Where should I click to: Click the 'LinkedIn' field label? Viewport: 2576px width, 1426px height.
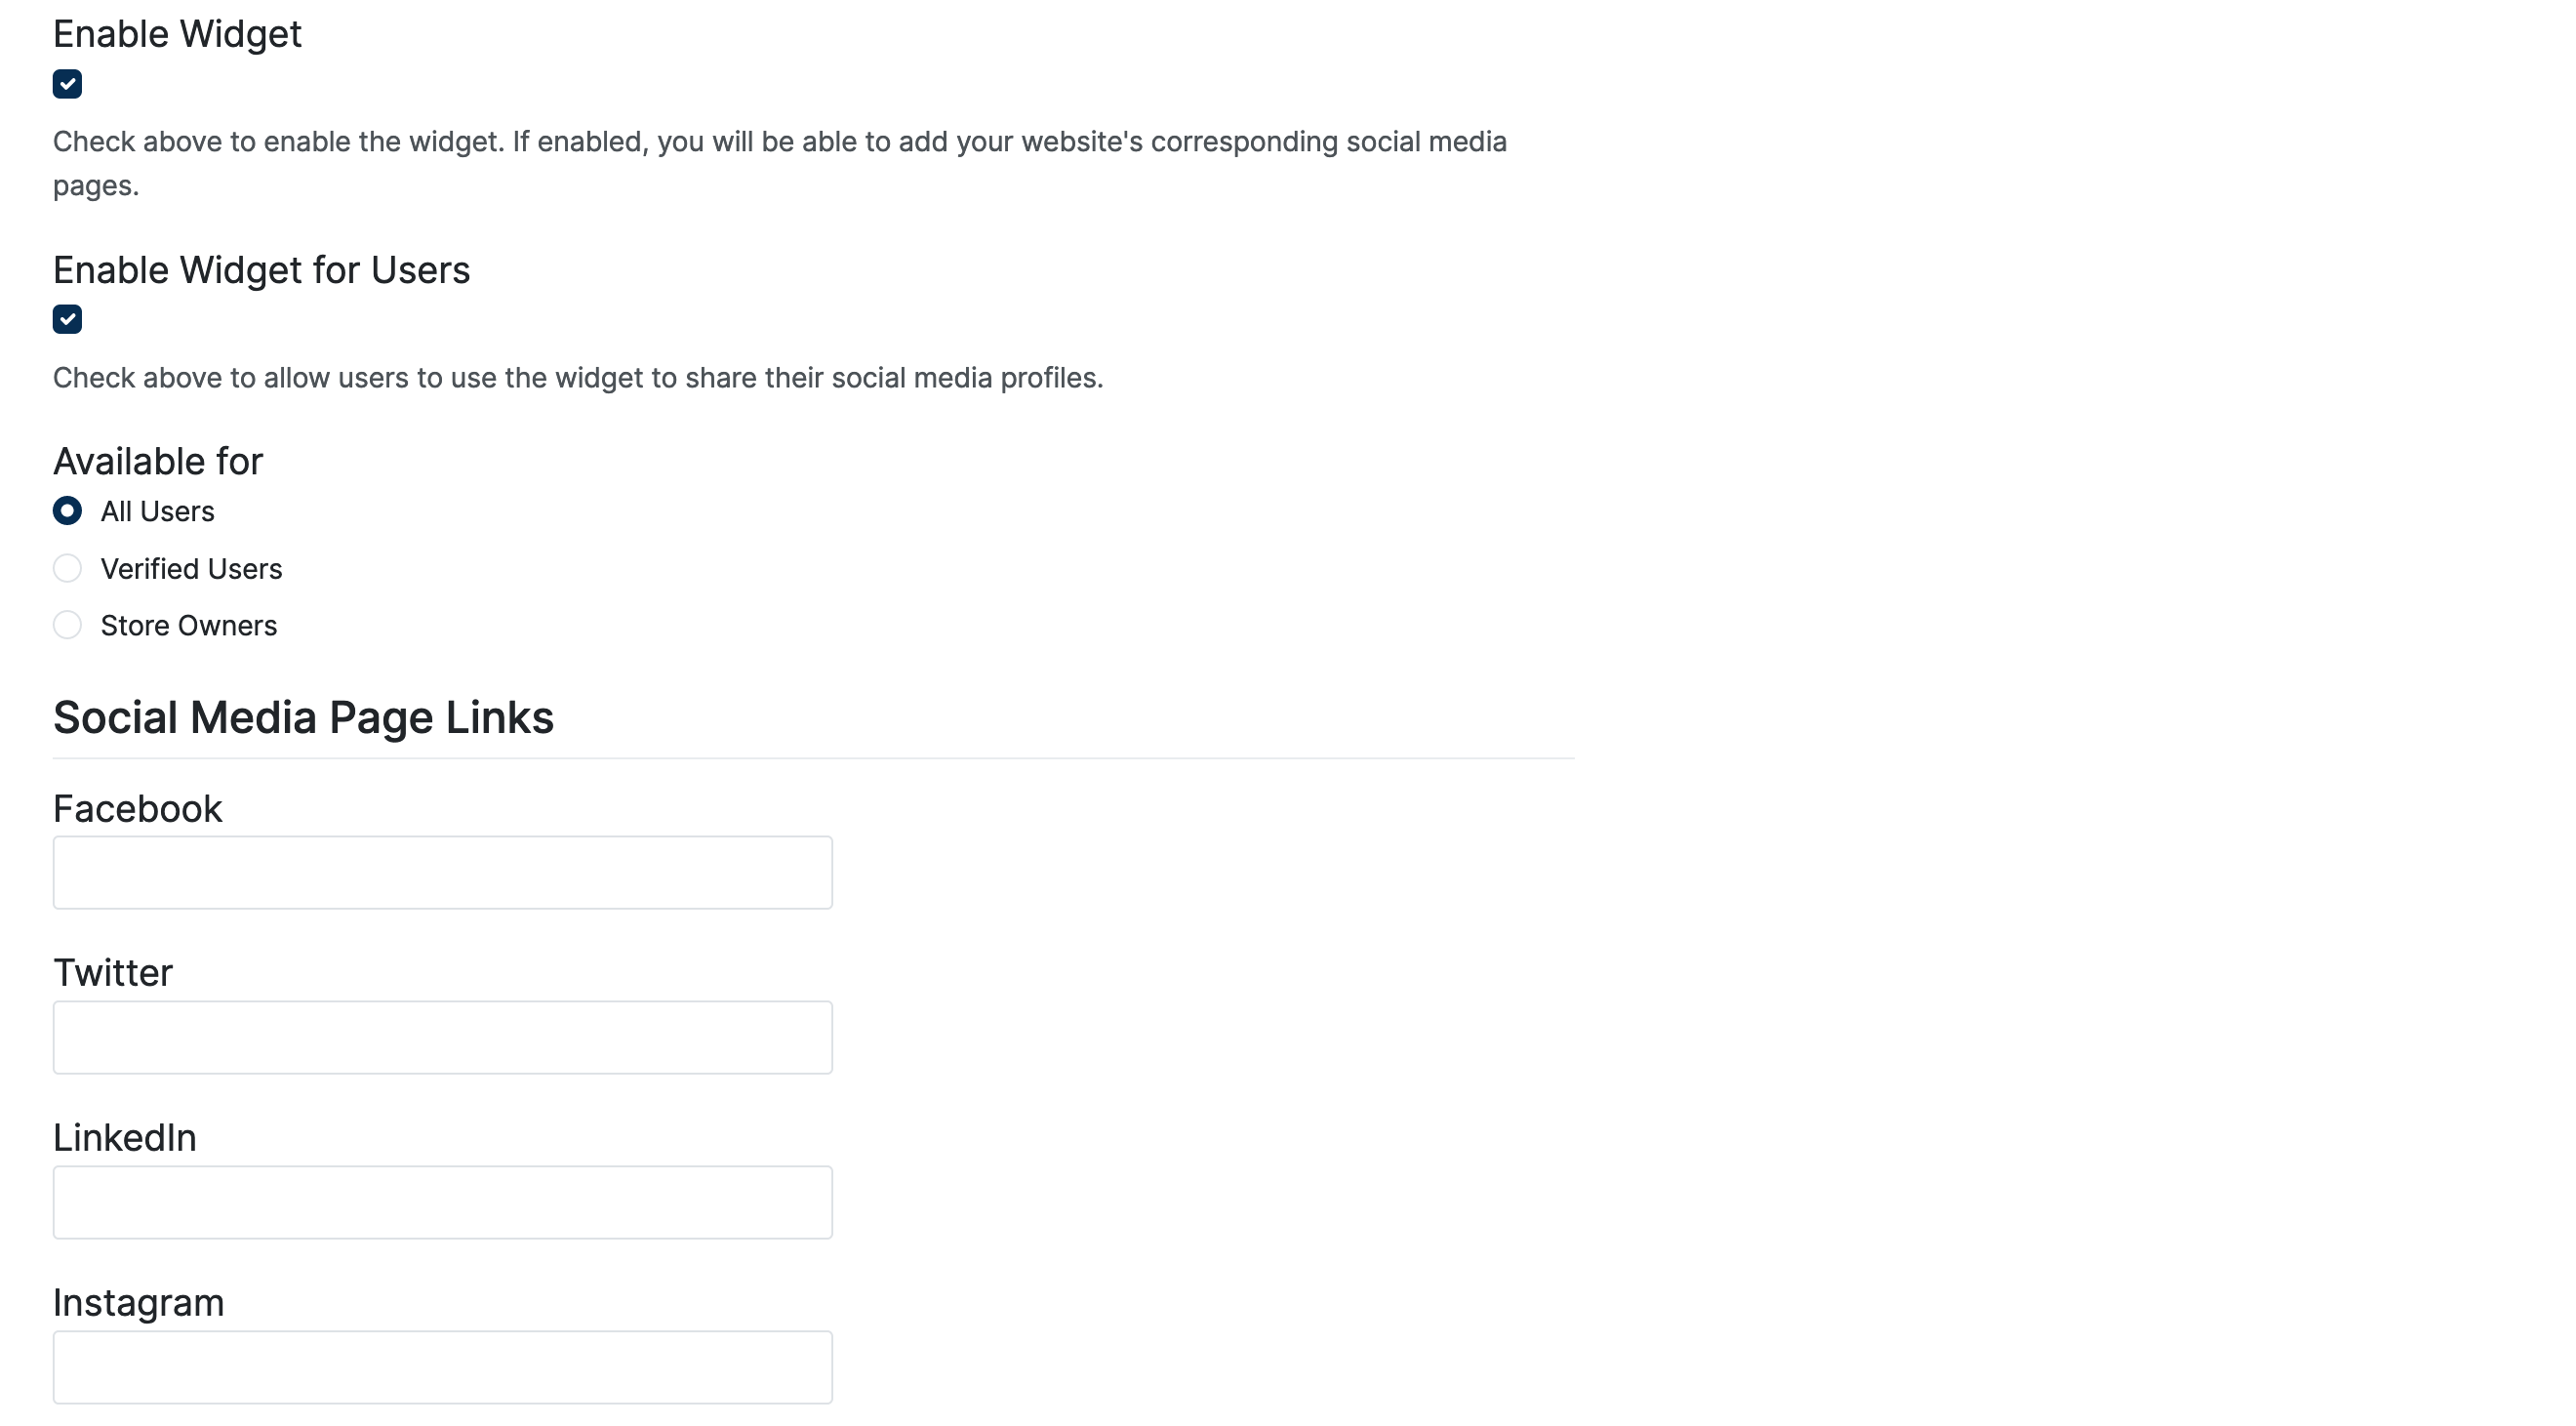click(x=124, y=1138)
